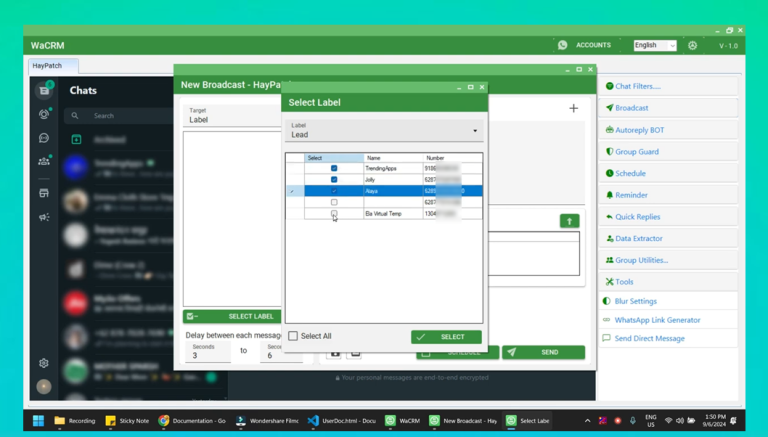Click the SEND button
Image resolution: width=768 pixels, height=437 pixels.
pyautogui.click(x=543, y=352)
